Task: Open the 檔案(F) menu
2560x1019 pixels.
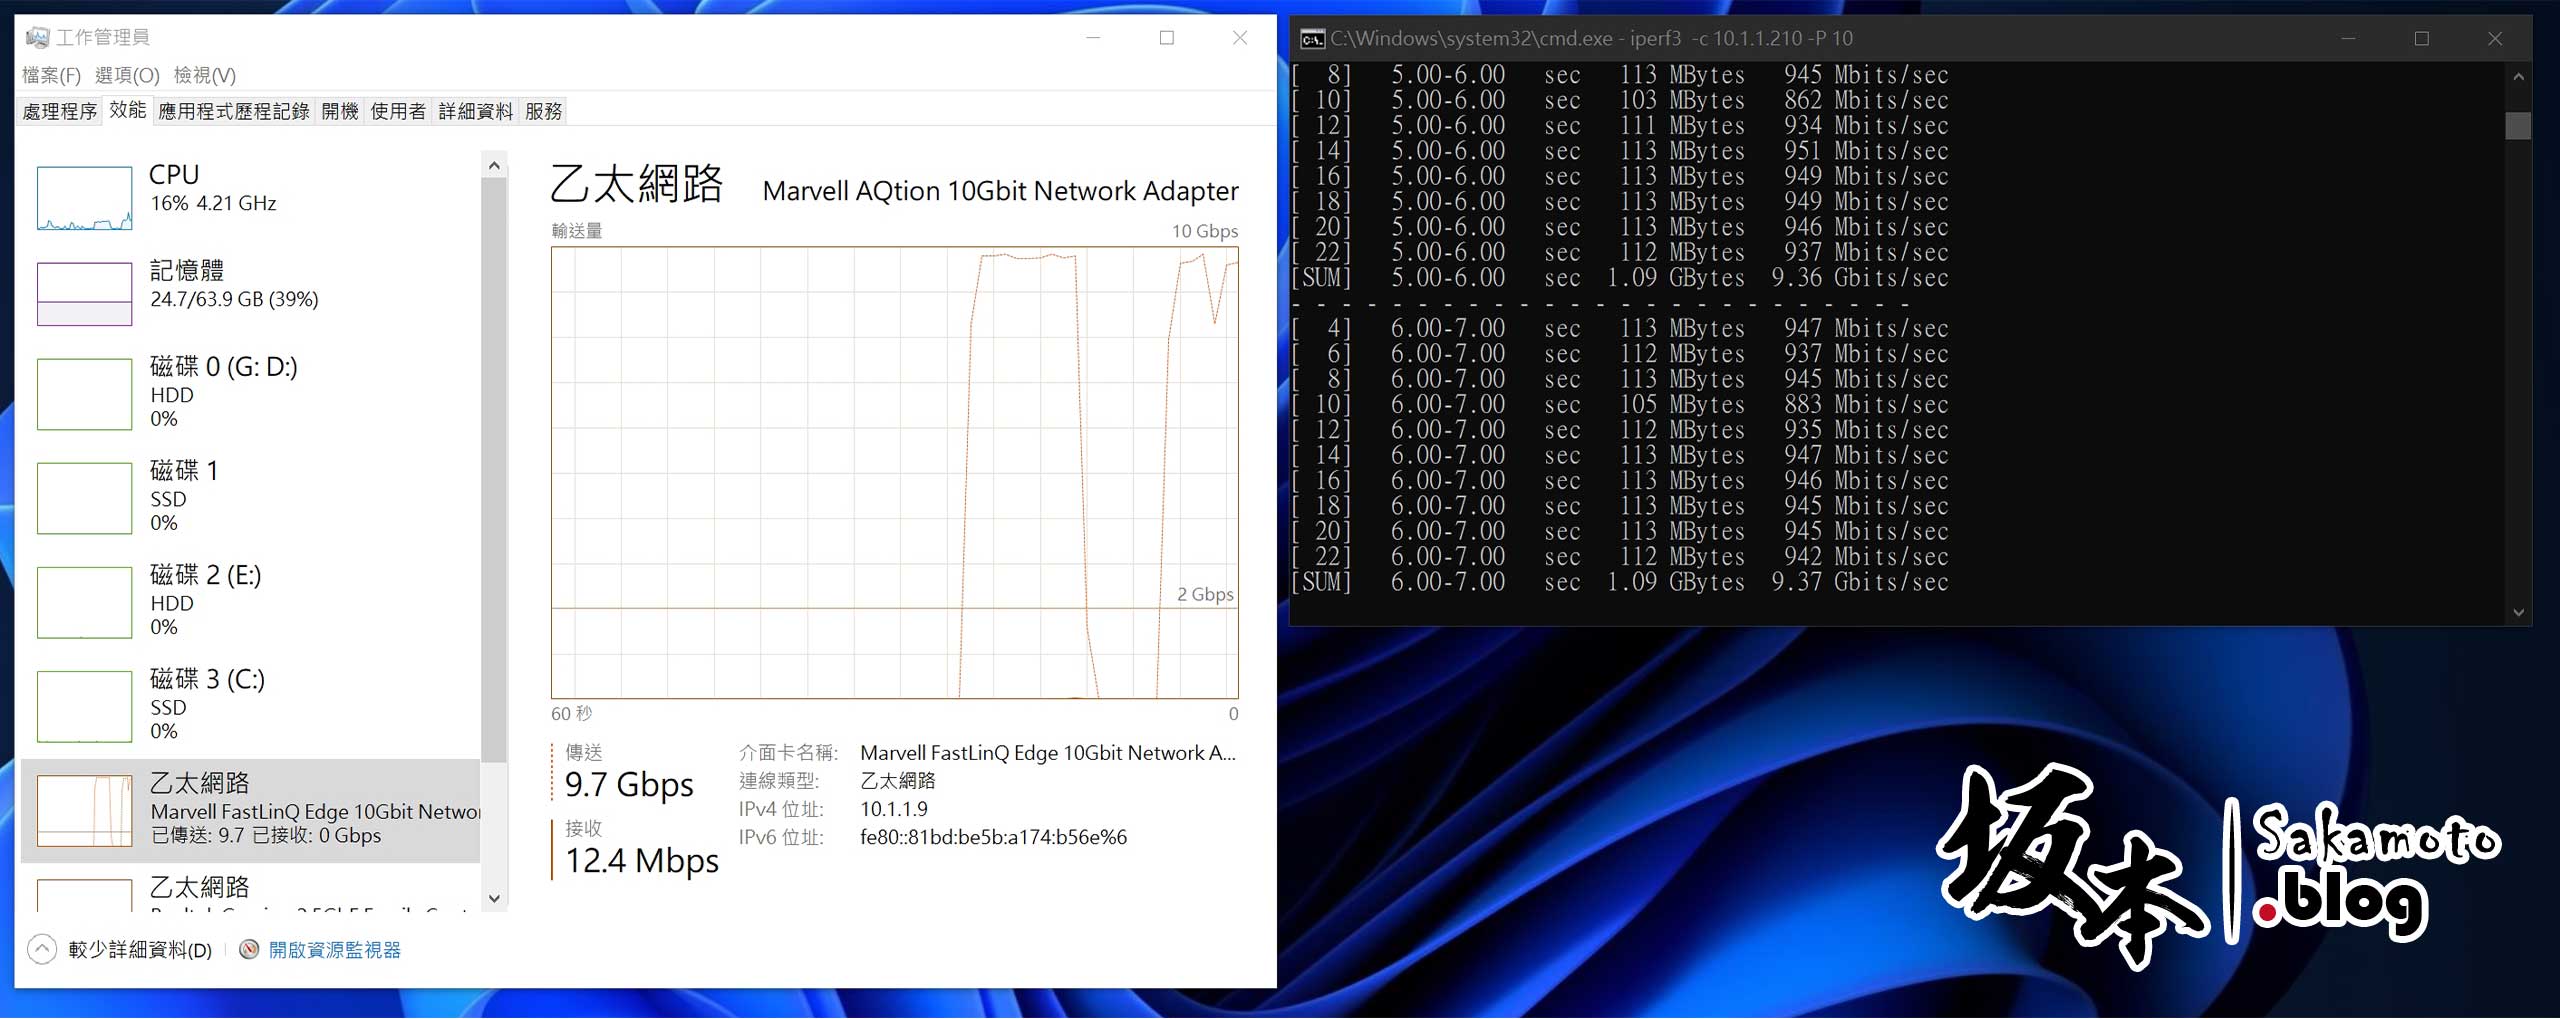Action: click(x=51, y=76)
